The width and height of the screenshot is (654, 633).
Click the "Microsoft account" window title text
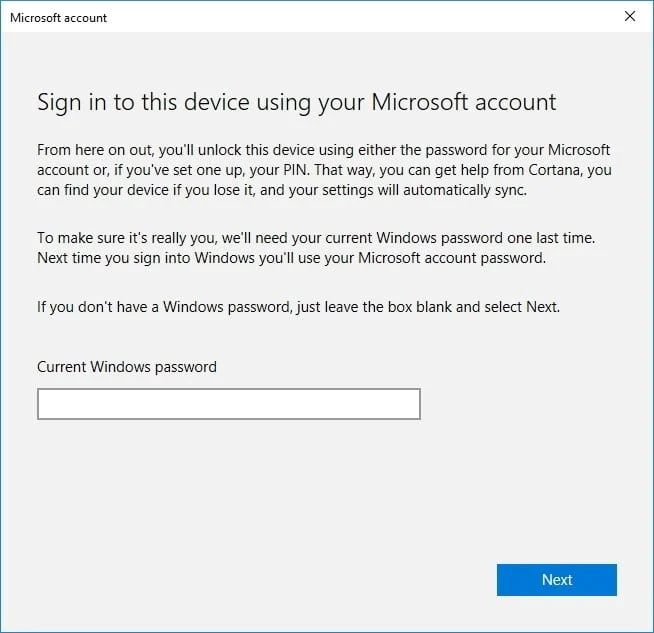click(x=58, y=18)
